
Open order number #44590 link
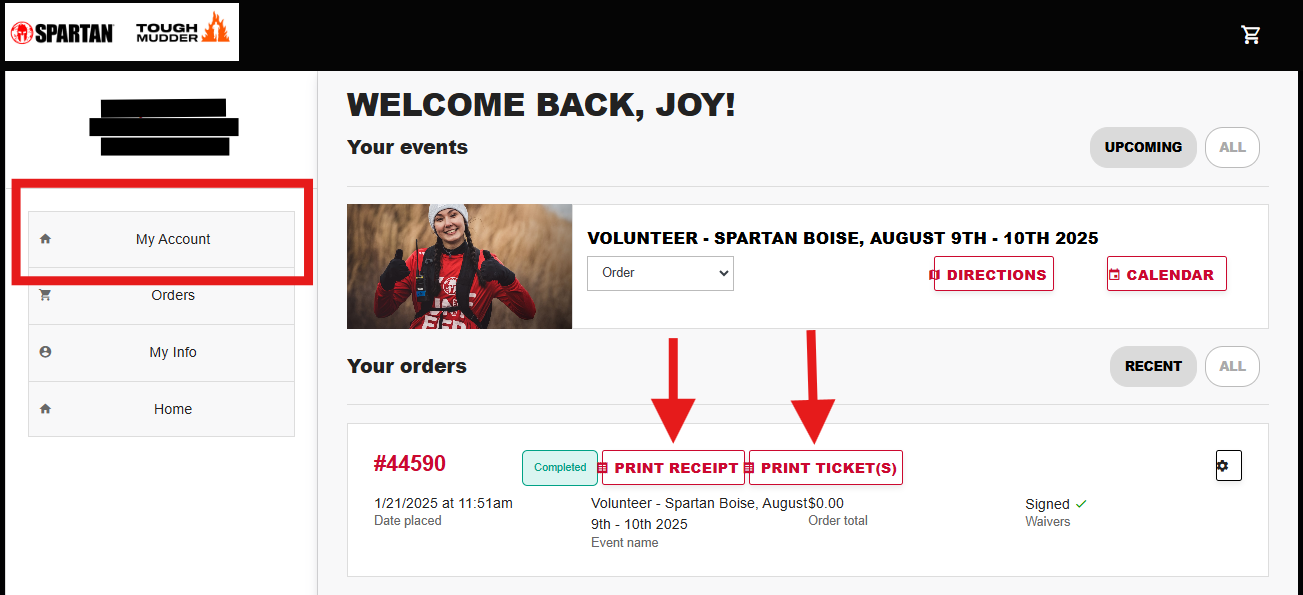(409, 464)
